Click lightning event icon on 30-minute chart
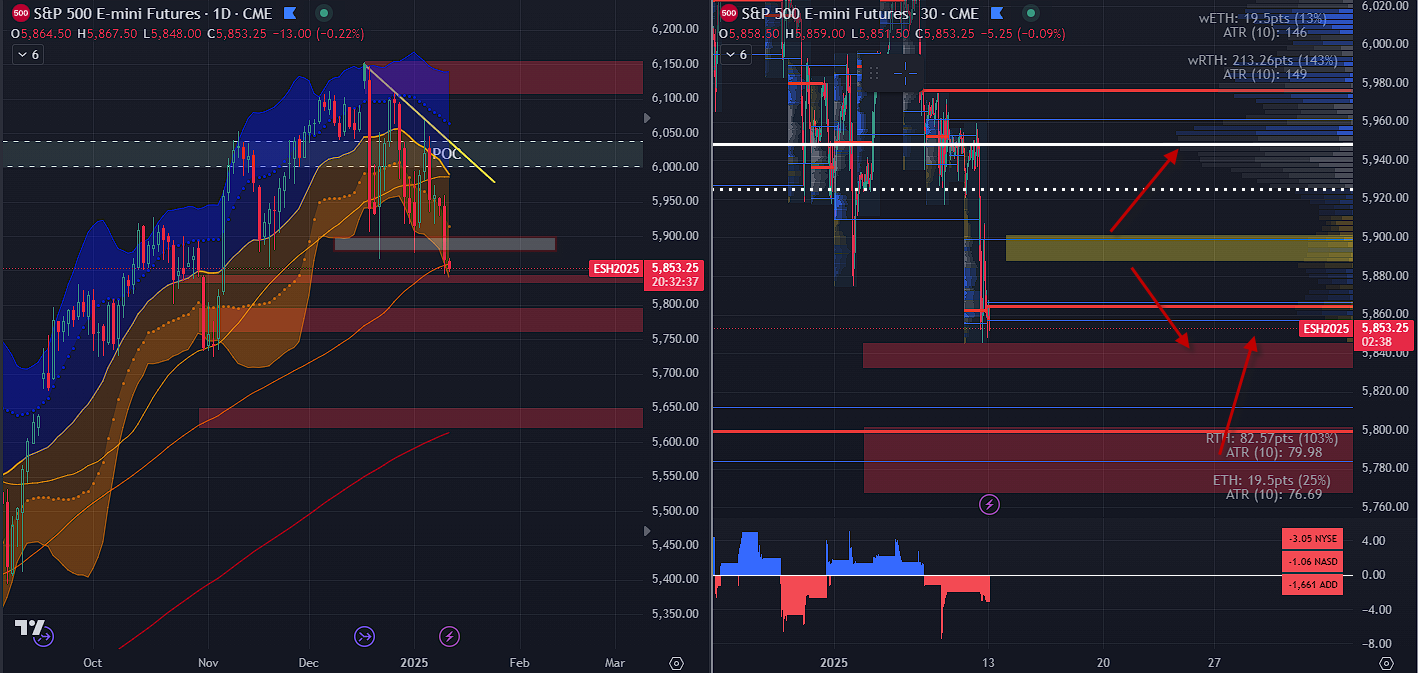The image size is (1418, 673). point(989,505)
